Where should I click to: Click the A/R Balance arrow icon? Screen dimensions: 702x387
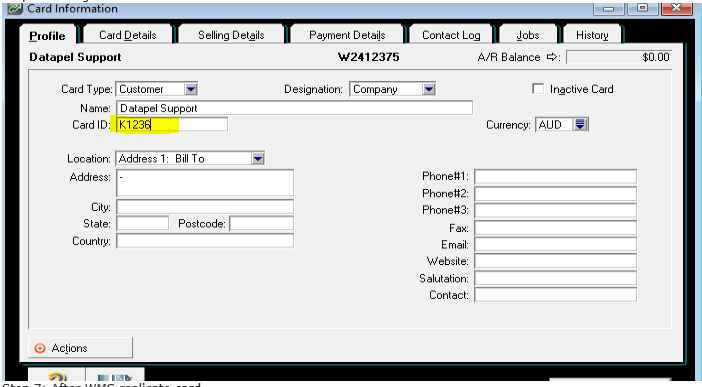click(552, 57)
